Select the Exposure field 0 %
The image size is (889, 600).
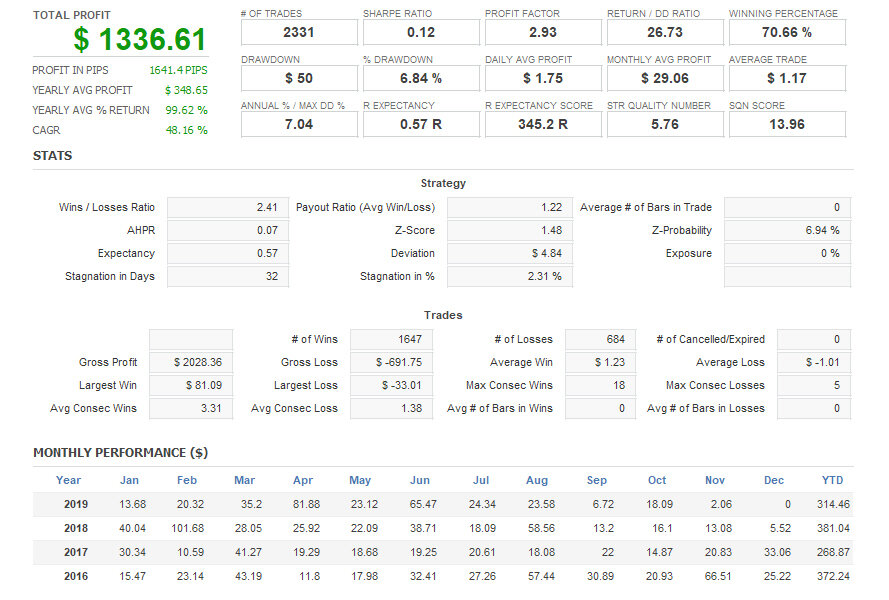point(787,253)
